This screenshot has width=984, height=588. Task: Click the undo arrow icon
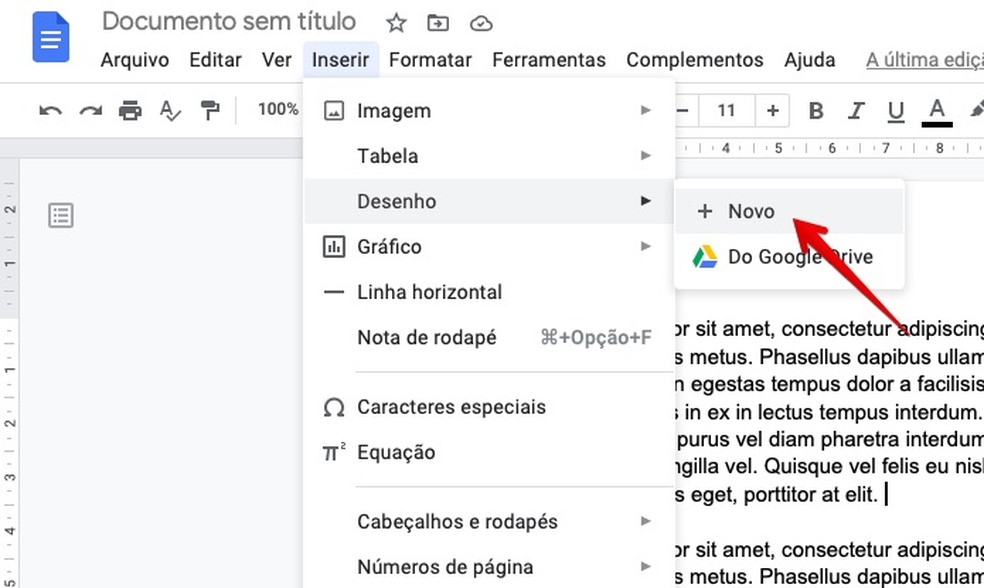pyautogui.click(x=50, y=110)
